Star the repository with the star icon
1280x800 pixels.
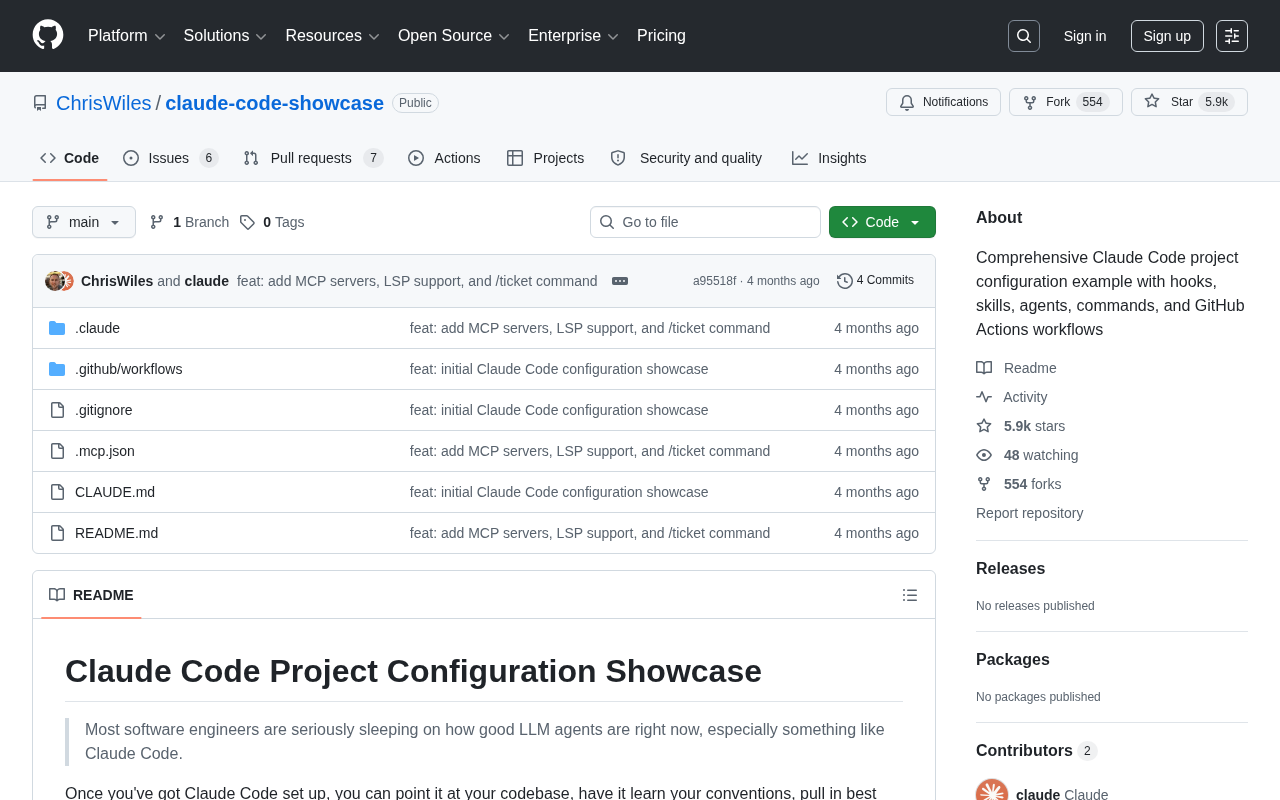tap(1152, 101)
